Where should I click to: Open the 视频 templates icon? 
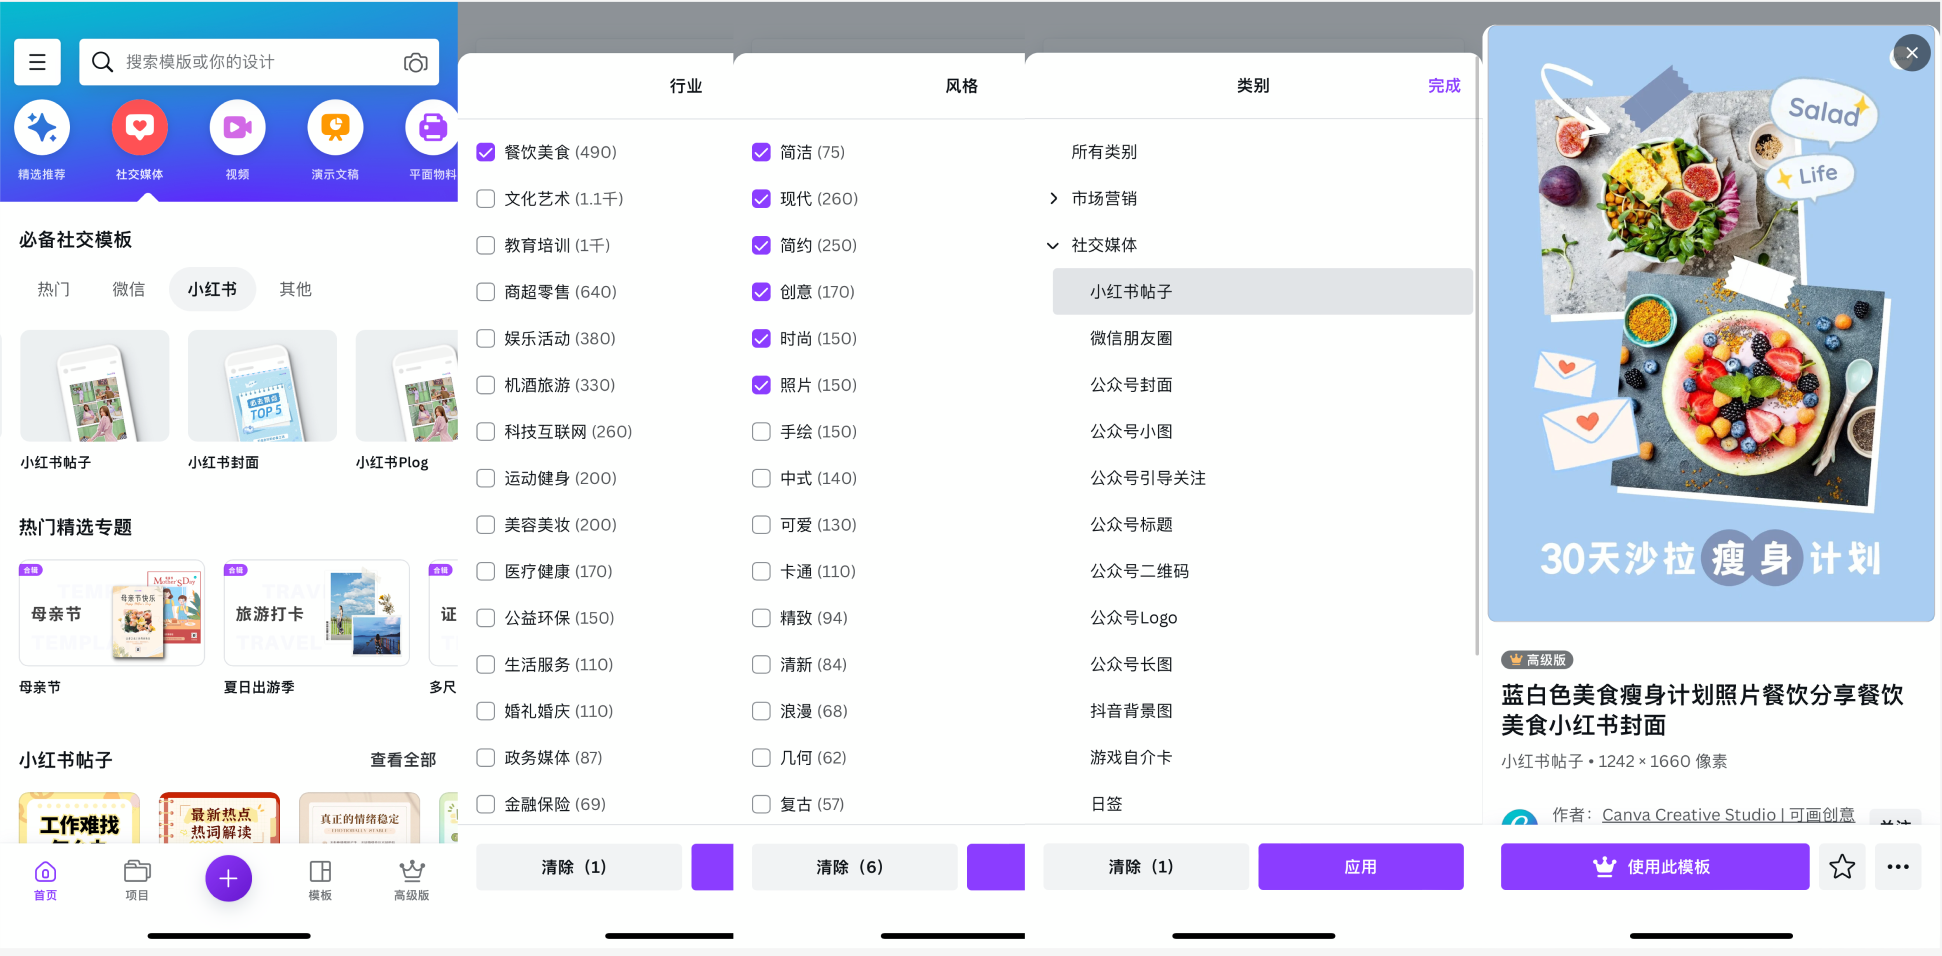237,128
